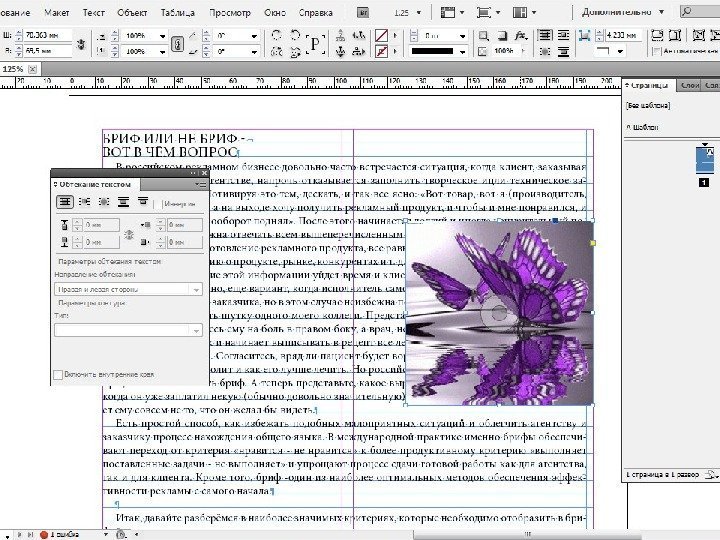Enable the 'Включить внутренние края' checkbox
The width and height of the screenshot is (720, 540).
pyautogui.click(x=58, y=375)
